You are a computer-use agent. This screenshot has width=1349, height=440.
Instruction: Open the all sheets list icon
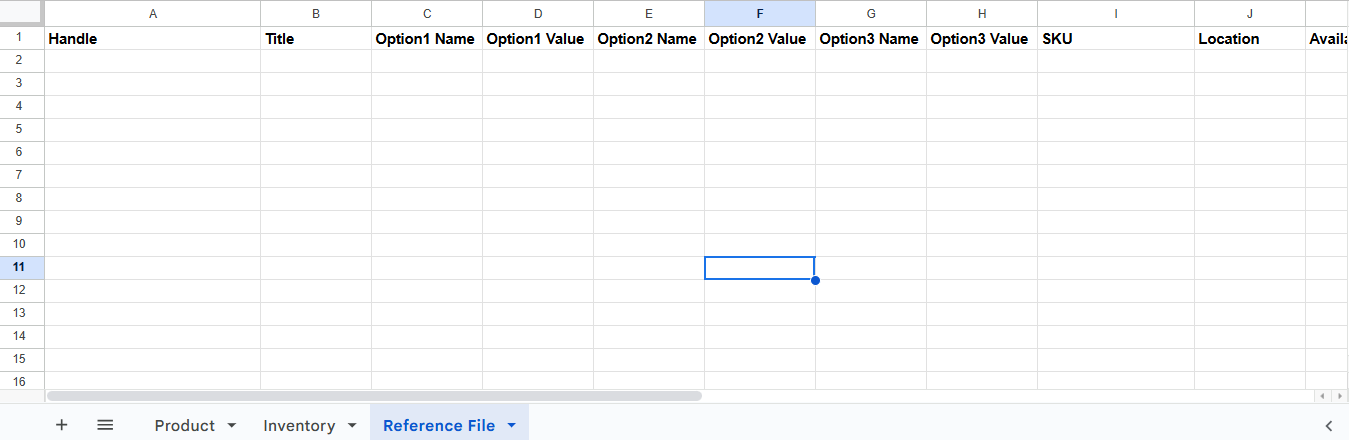(105, 425)
